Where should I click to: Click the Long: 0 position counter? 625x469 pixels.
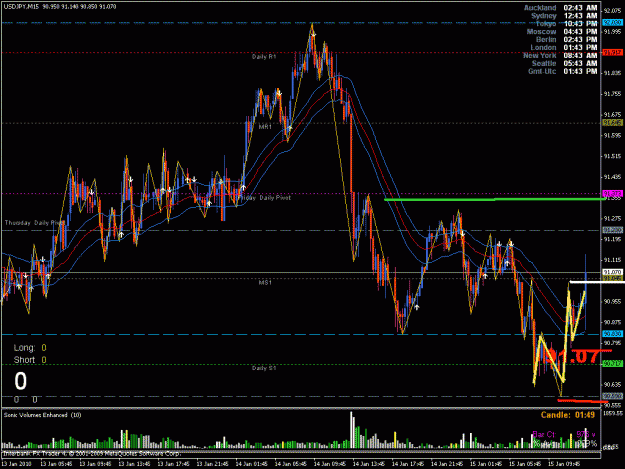pos(30,348)
